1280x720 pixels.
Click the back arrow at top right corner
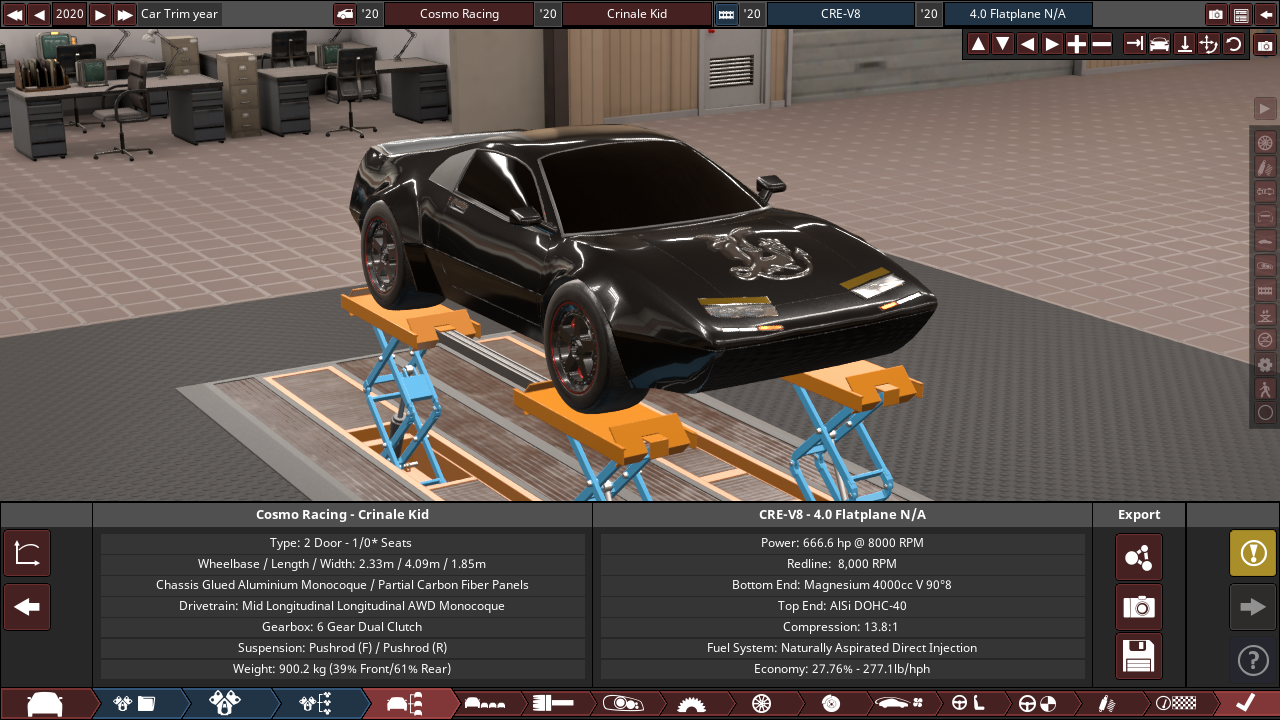pos(1266,14)
